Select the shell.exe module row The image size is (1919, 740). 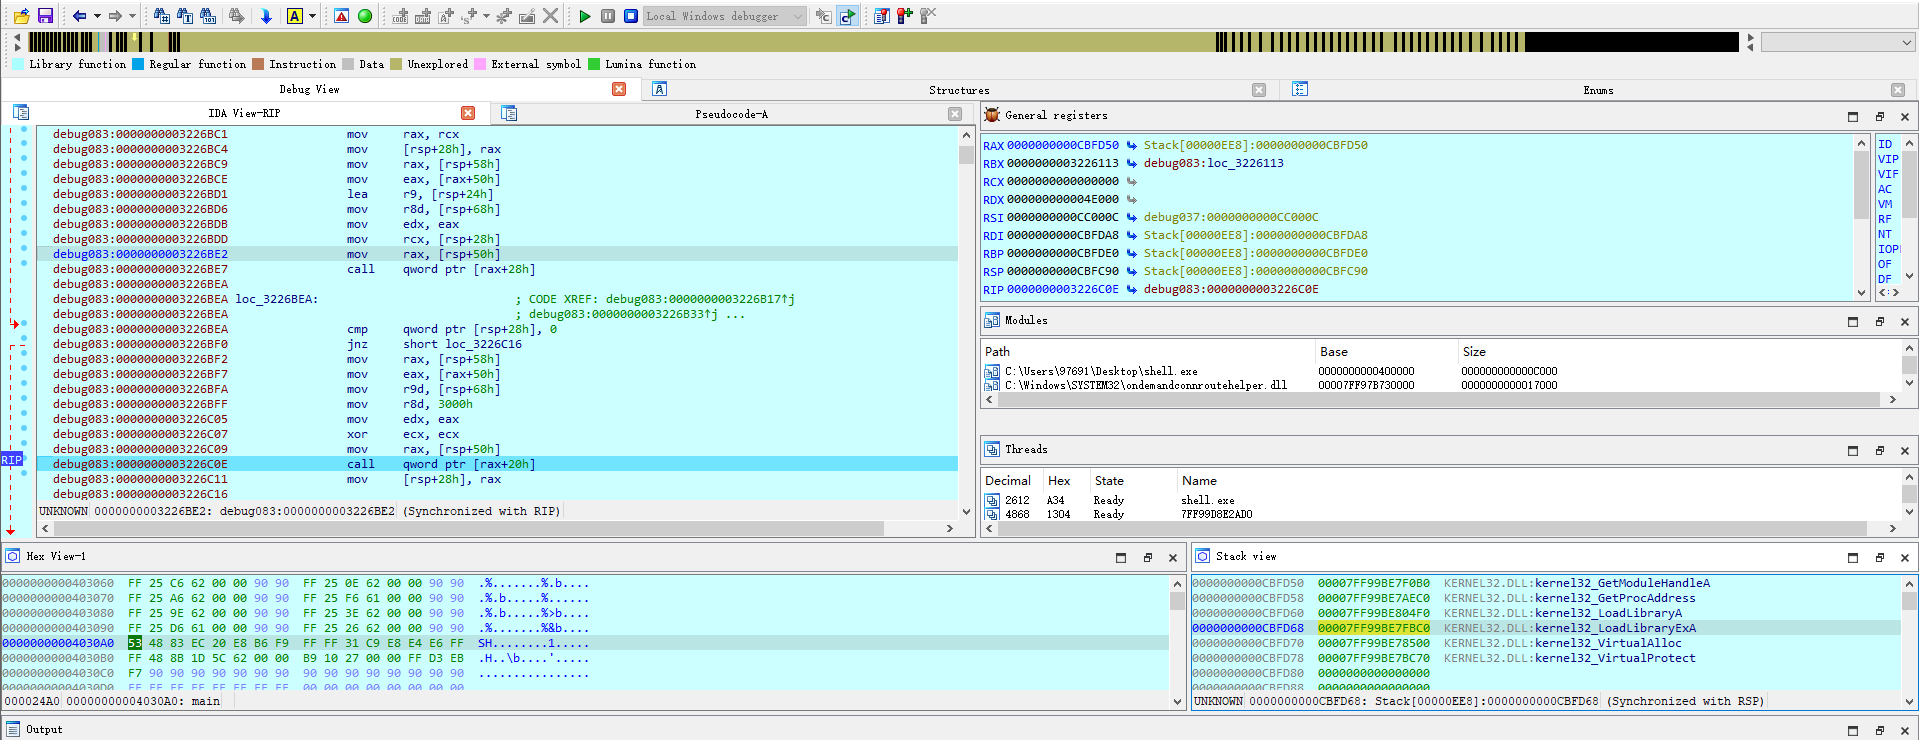click(x=1270, y=371)
